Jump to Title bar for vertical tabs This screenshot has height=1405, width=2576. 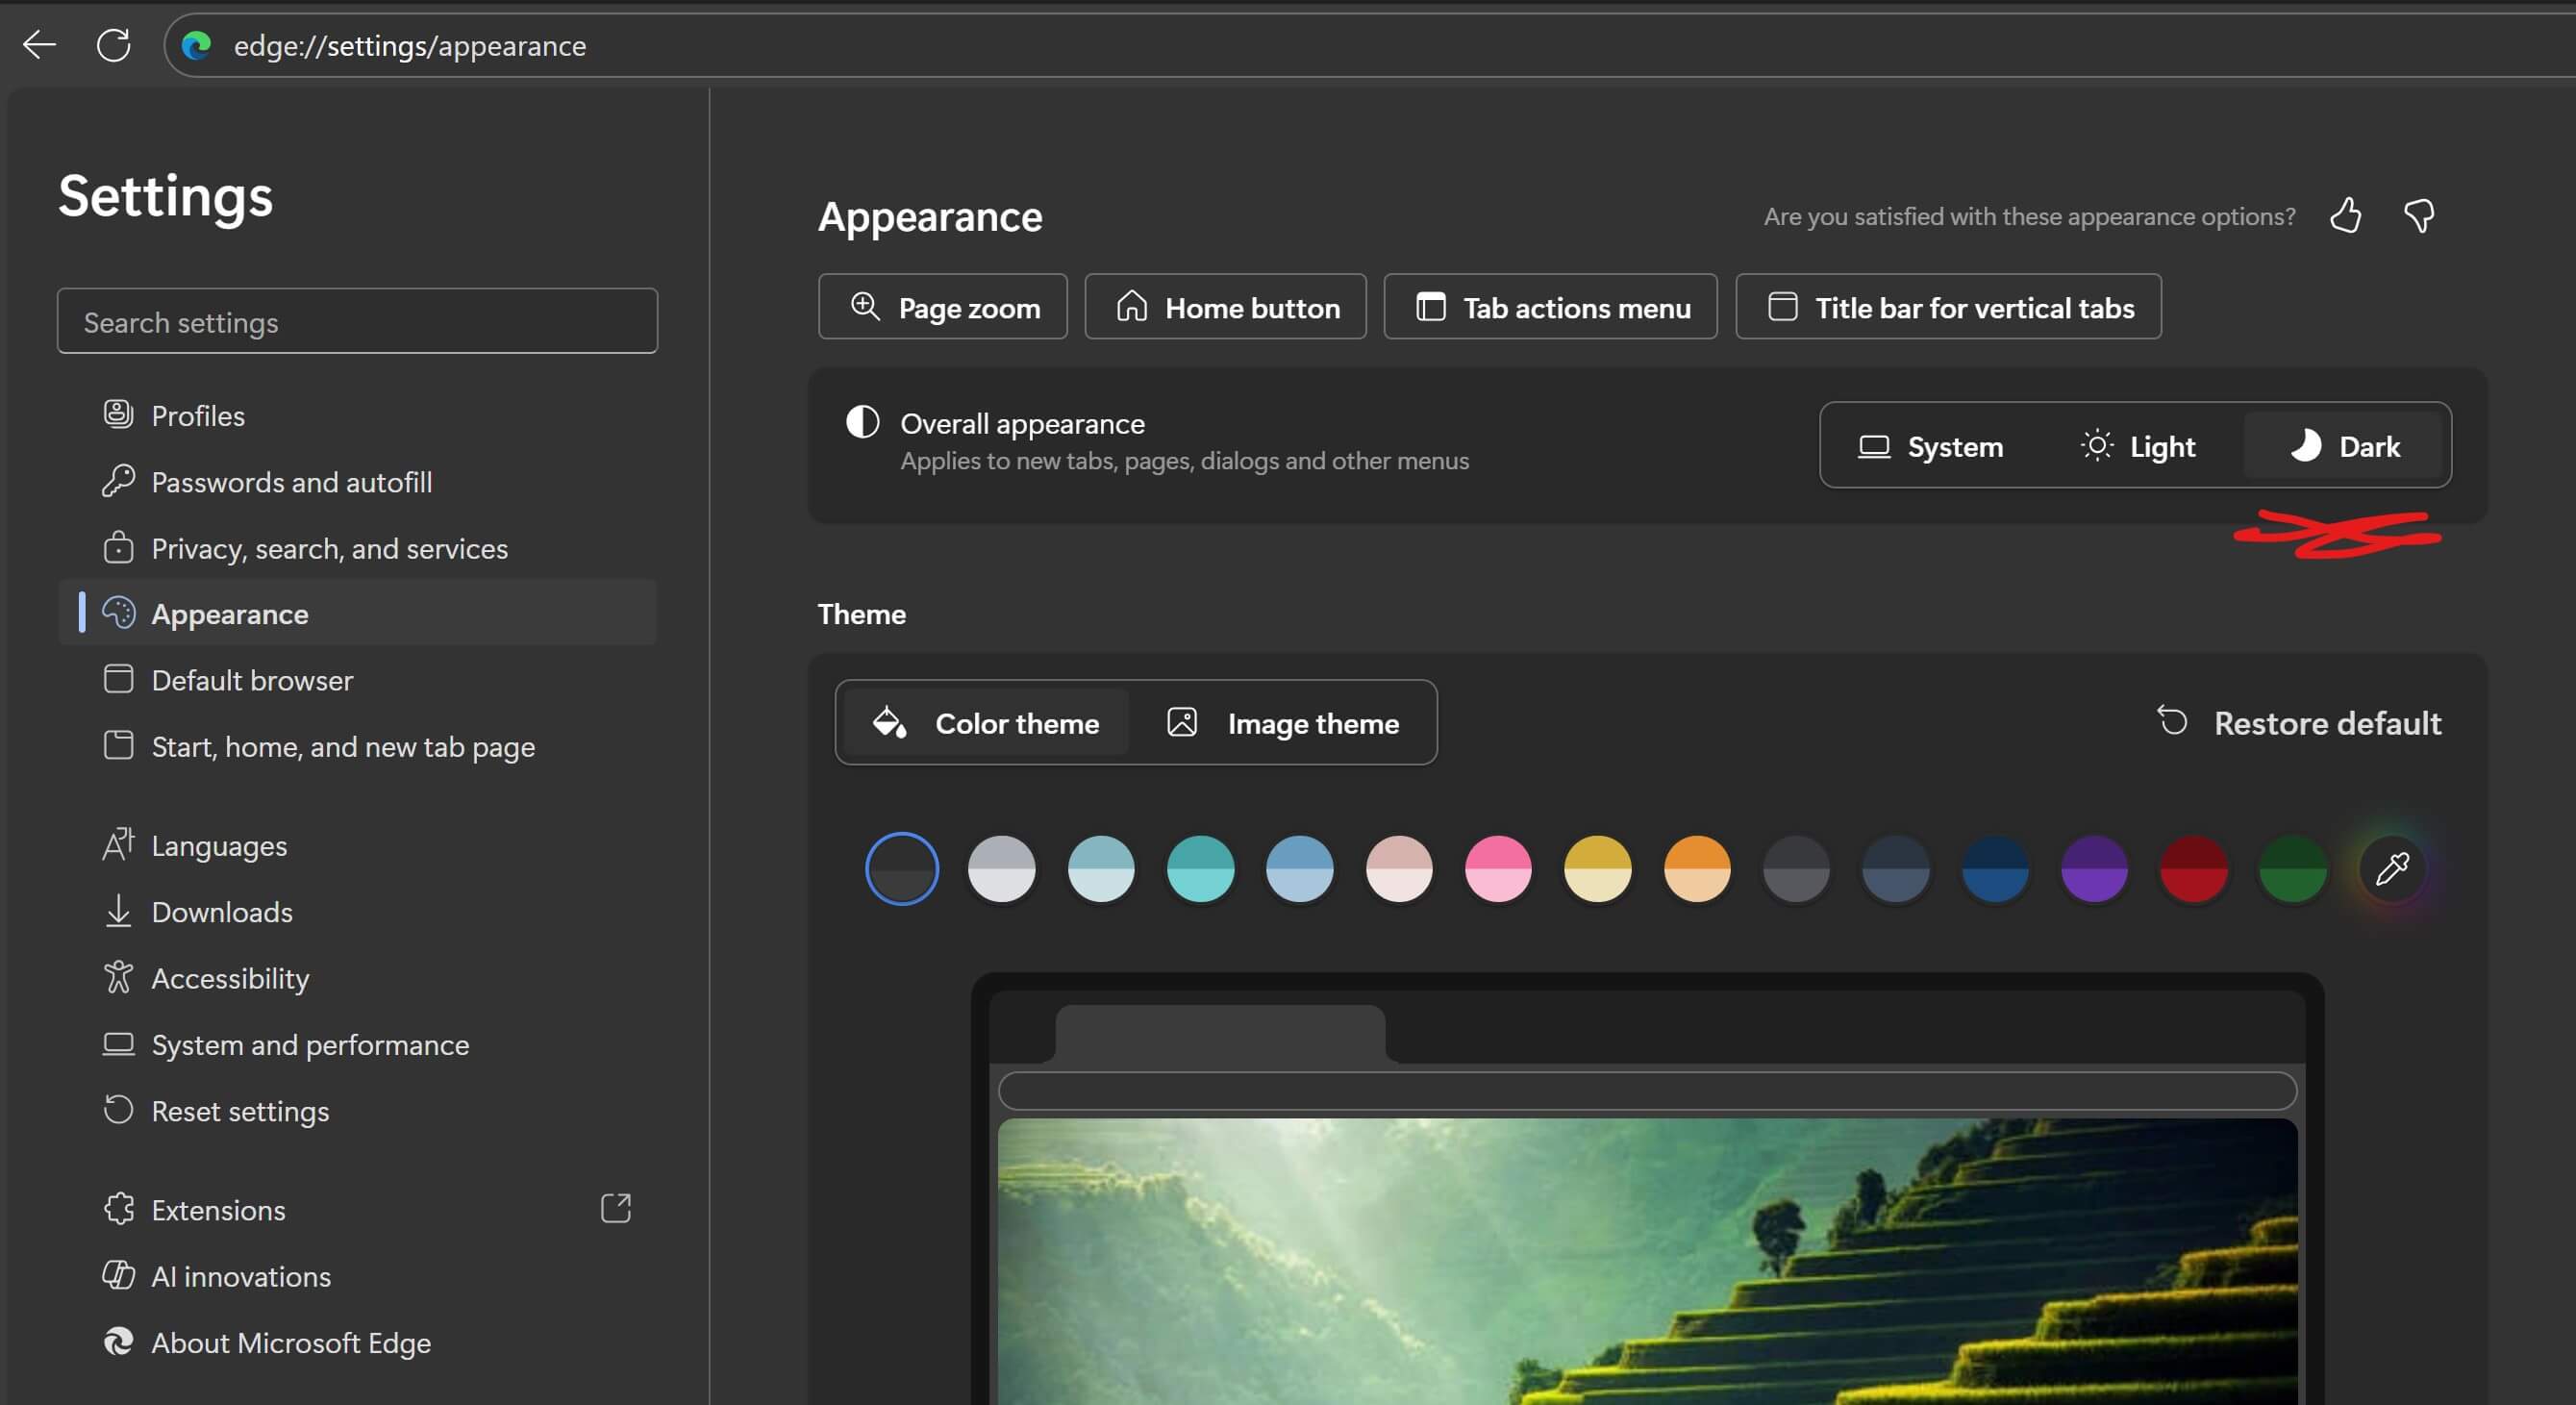point(1948,307)
